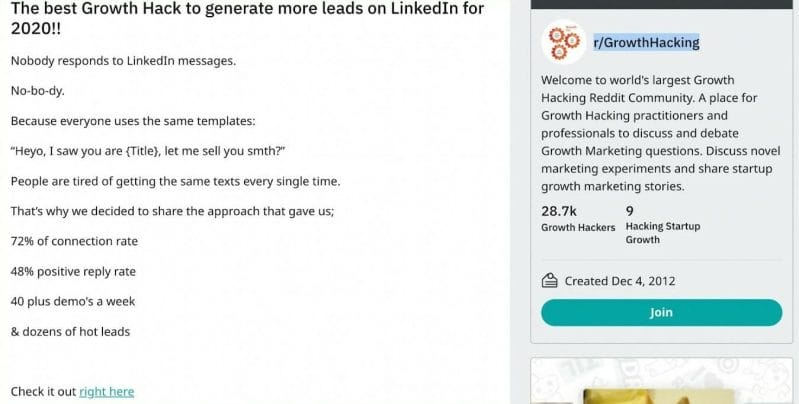Click the advertisement thumbnail below community card
The height and width of the screenshot is (404, 799).
[x=661, y=381]
